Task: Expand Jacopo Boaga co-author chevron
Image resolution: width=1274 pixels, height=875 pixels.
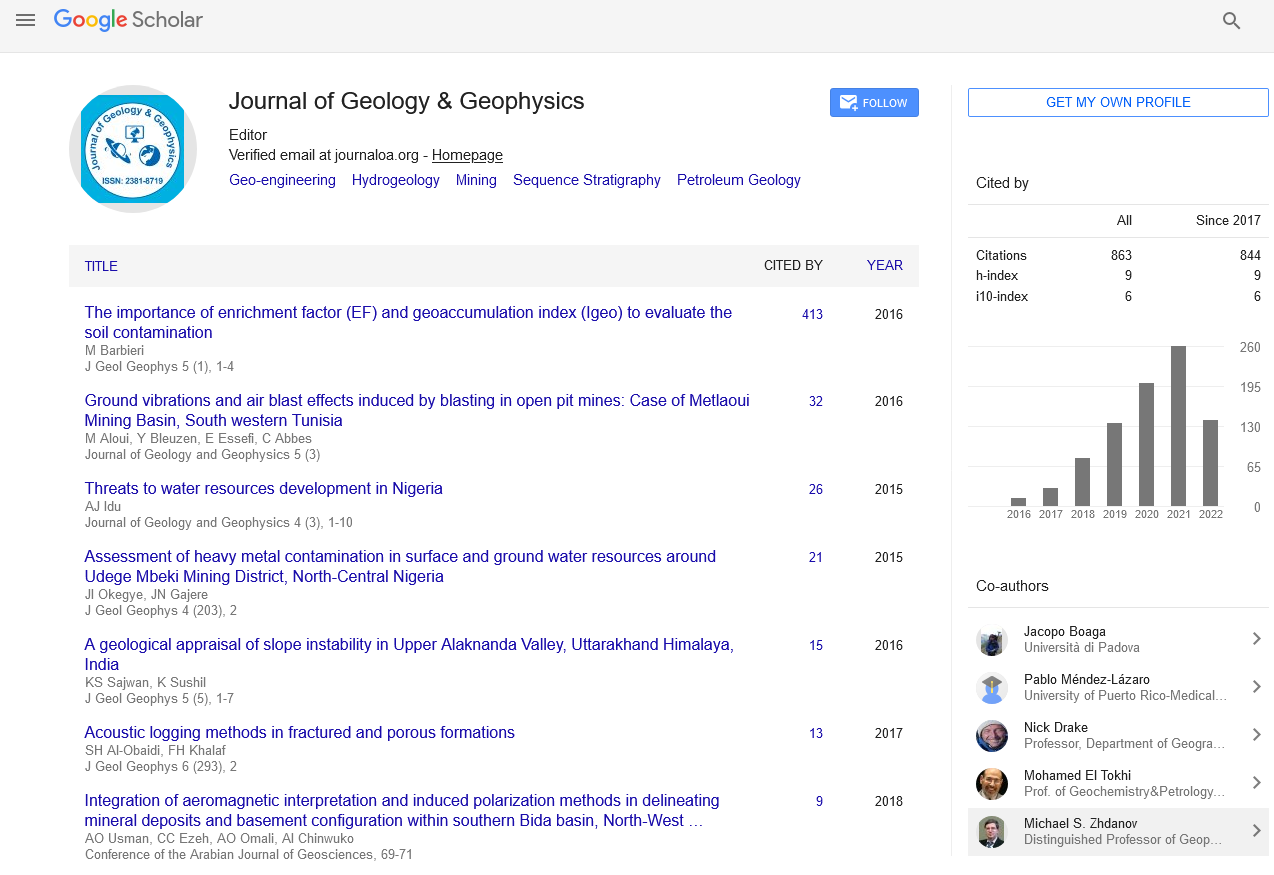Action: click(1256, 639)
